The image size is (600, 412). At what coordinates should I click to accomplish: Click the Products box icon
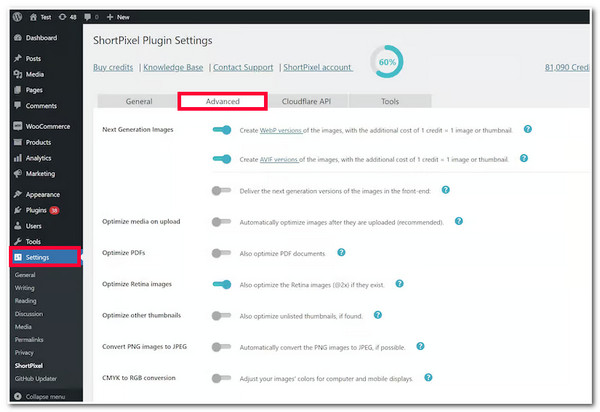coord(18,142)
